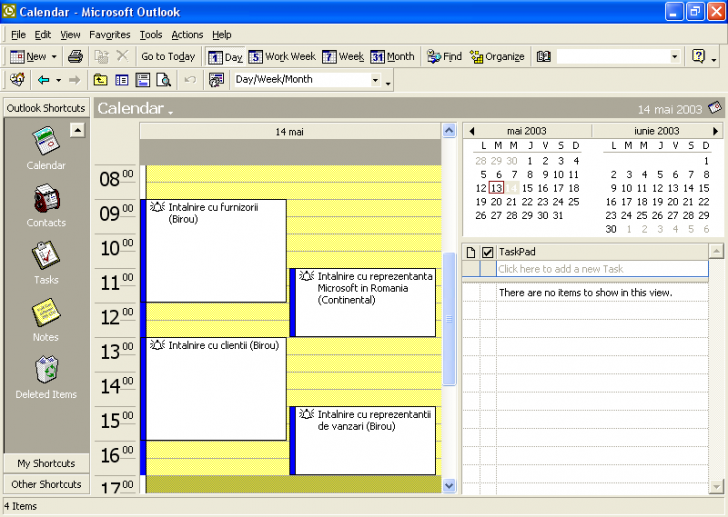Switch to Month view
Image resolution: width=728 pixels, height=517 pixels.
coord(392,57)
